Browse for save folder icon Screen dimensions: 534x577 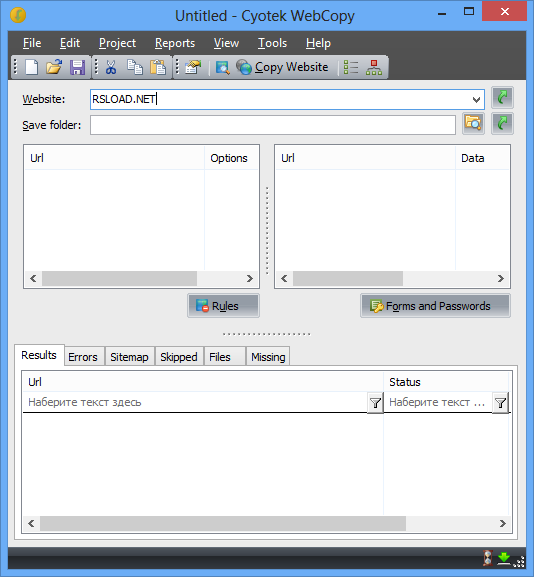click(x=473, y=123)
